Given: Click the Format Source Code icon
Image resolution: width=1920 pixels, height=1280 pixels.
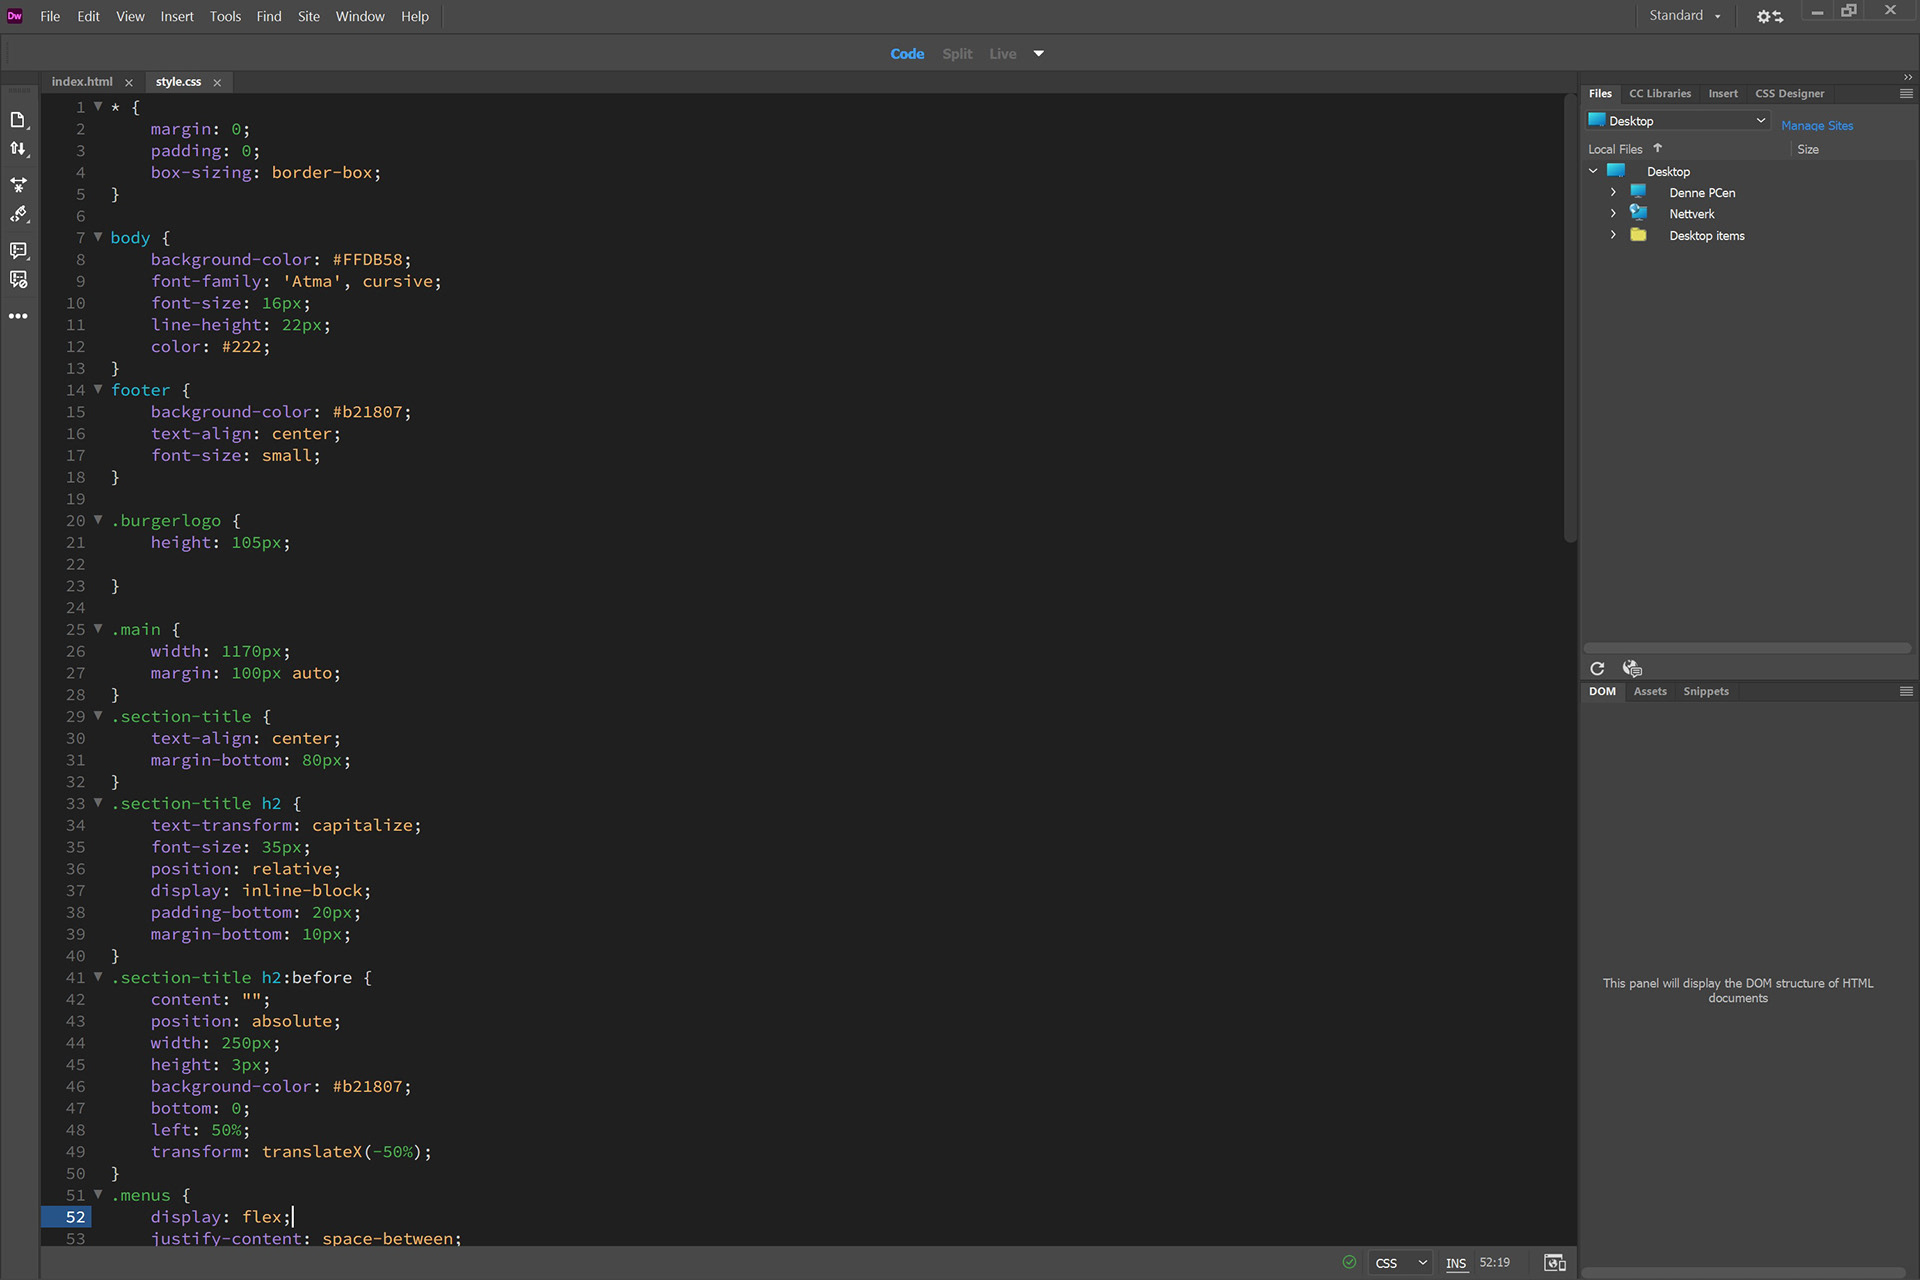Looking at the screenshot, I should coord(18,215).
